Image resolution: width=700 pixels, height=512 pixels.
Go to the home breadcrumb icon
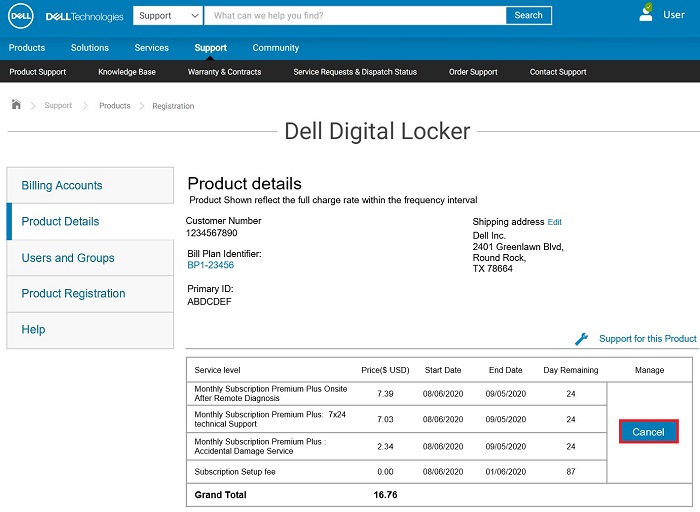(16, 104)
